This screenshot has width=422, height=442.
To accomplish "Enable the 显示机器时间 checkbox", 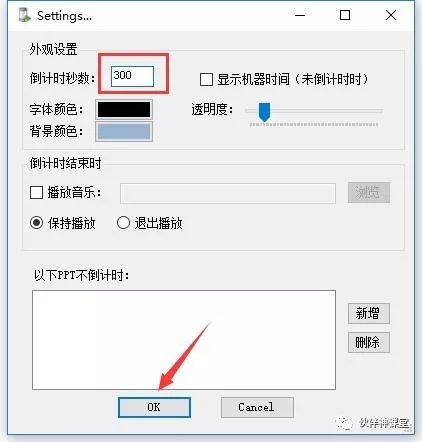I will (x=206, y=80).
